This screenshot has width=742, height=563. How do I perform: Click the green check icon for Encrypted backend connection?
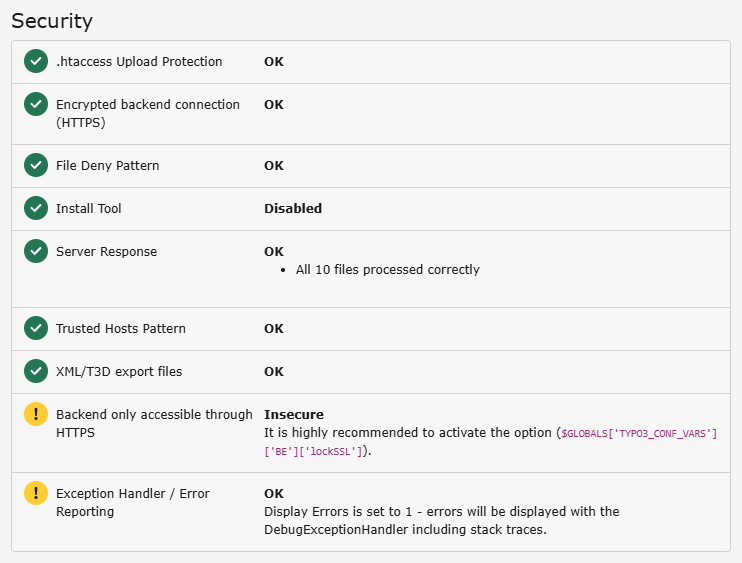tap(36, 105)
